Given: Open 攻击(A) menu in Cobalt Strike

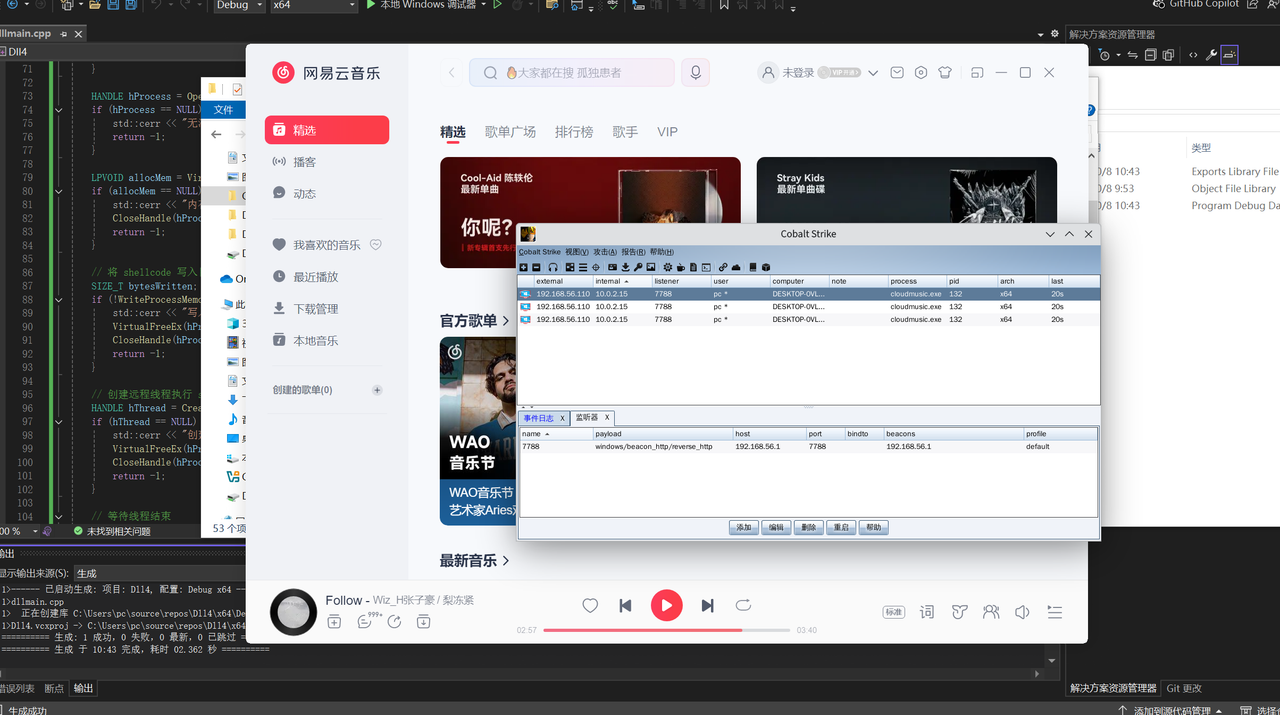Looking at the screenshot, I should coord(605,252).
